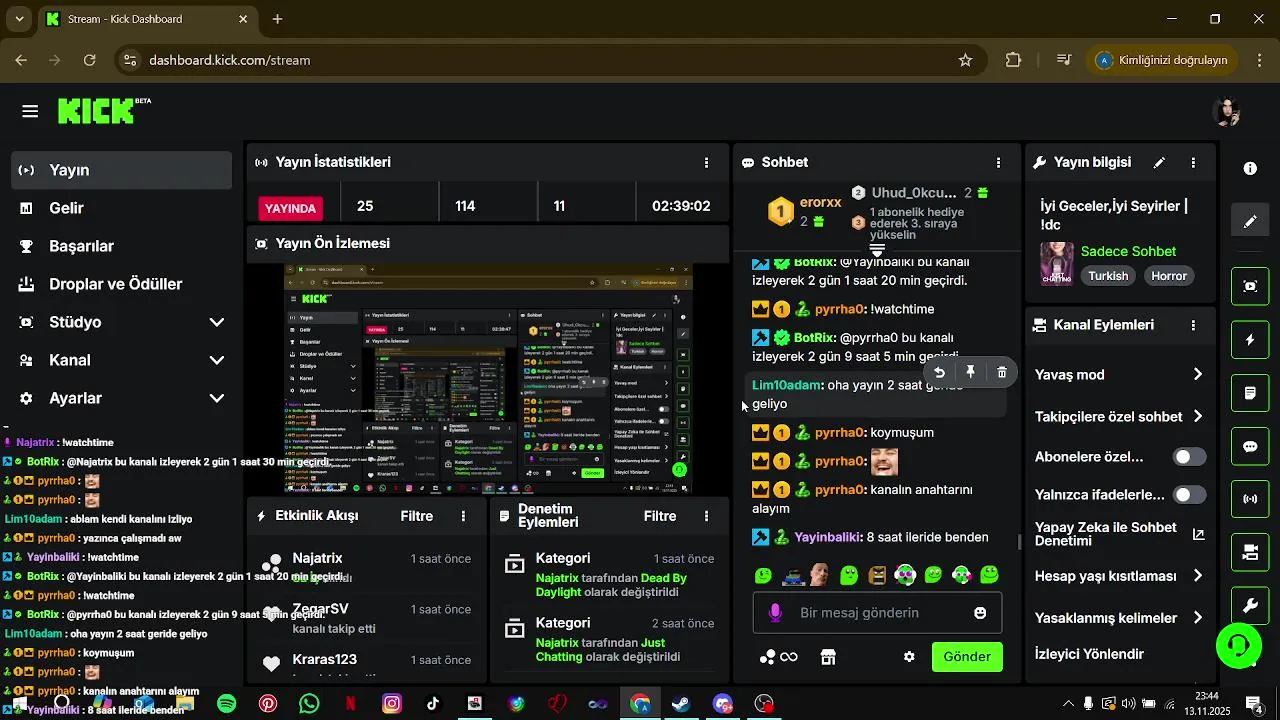Toggle stream preview widget icon in right sidebar
The height and width of the screenshot is (720, 1280).
1250,286
